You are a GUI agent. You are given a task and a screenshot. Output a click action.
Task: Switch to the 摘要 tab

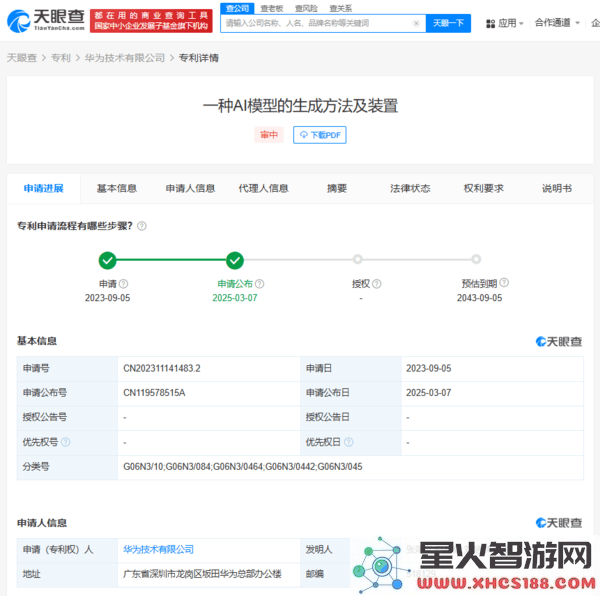tap(337, 188)
